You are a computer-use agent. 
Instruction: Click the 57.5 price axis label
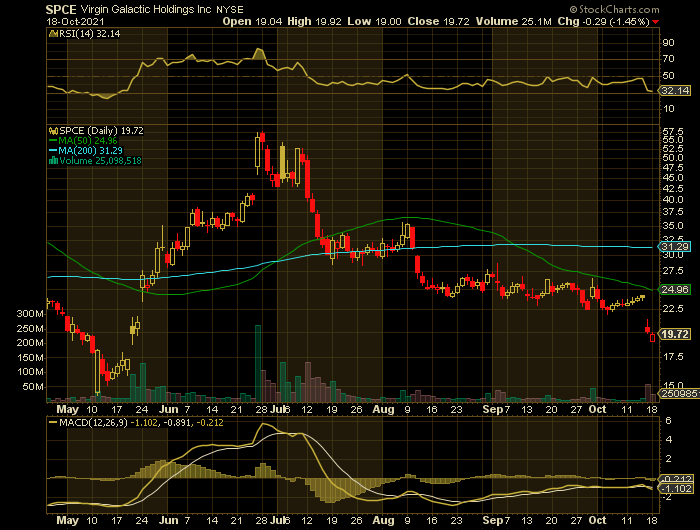(x=673, y=132)
